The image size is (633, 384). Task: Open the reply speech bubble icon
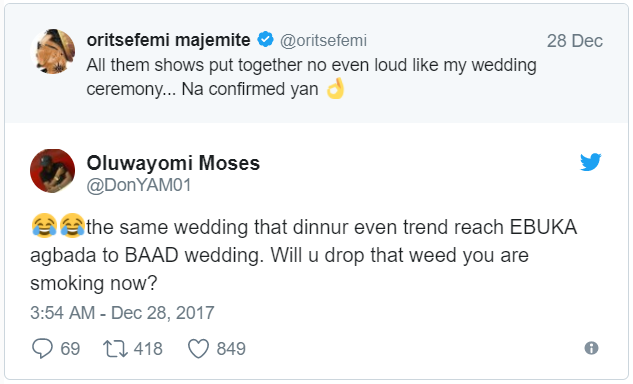coord(42,348)
